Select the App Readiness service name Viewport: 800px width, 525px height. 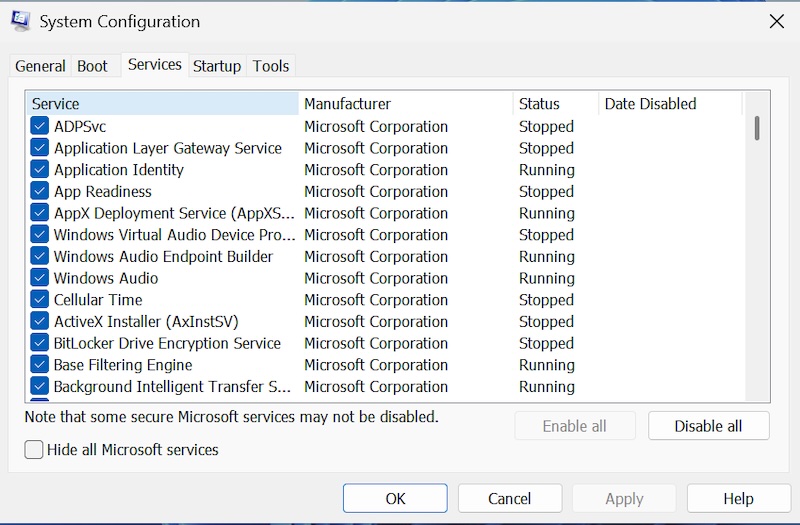pos(103,191)
